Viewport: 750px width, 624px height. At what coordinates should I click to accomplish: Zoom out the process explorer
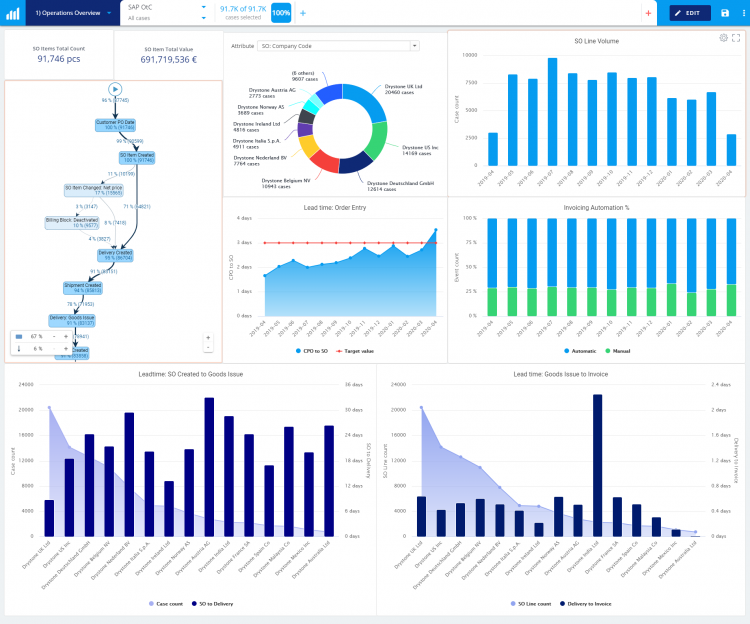pyautogui.click(x=208, y=348)
